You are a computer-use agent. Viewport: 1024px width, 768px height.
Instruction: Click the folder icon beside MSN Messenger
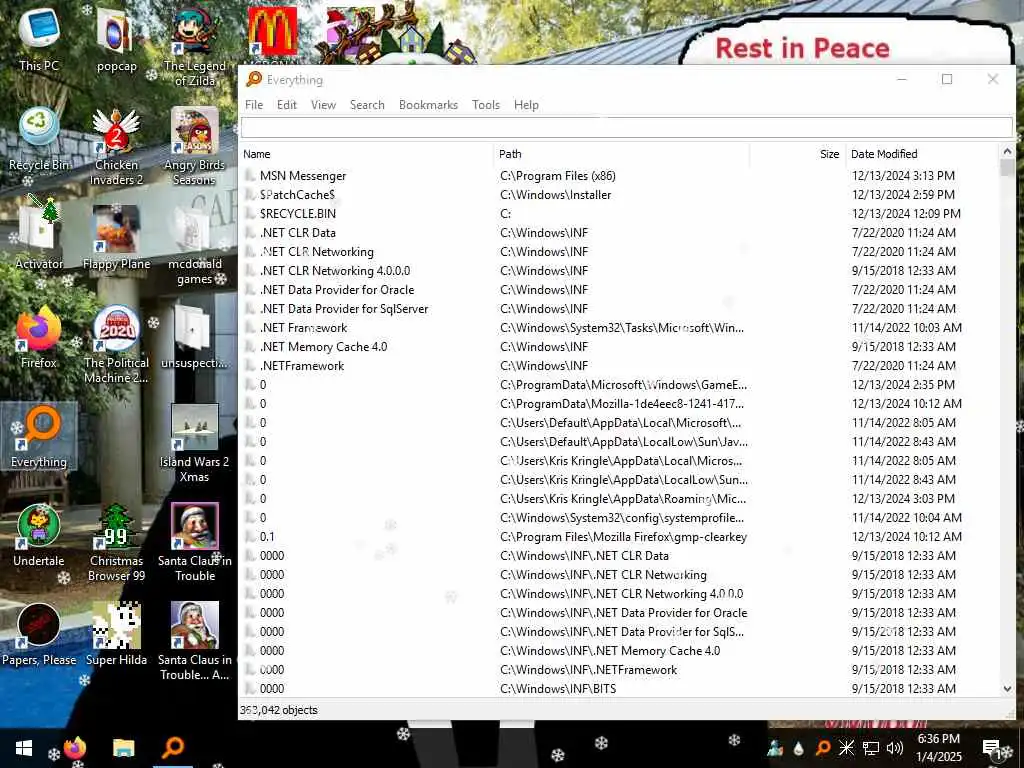point(250,176)
